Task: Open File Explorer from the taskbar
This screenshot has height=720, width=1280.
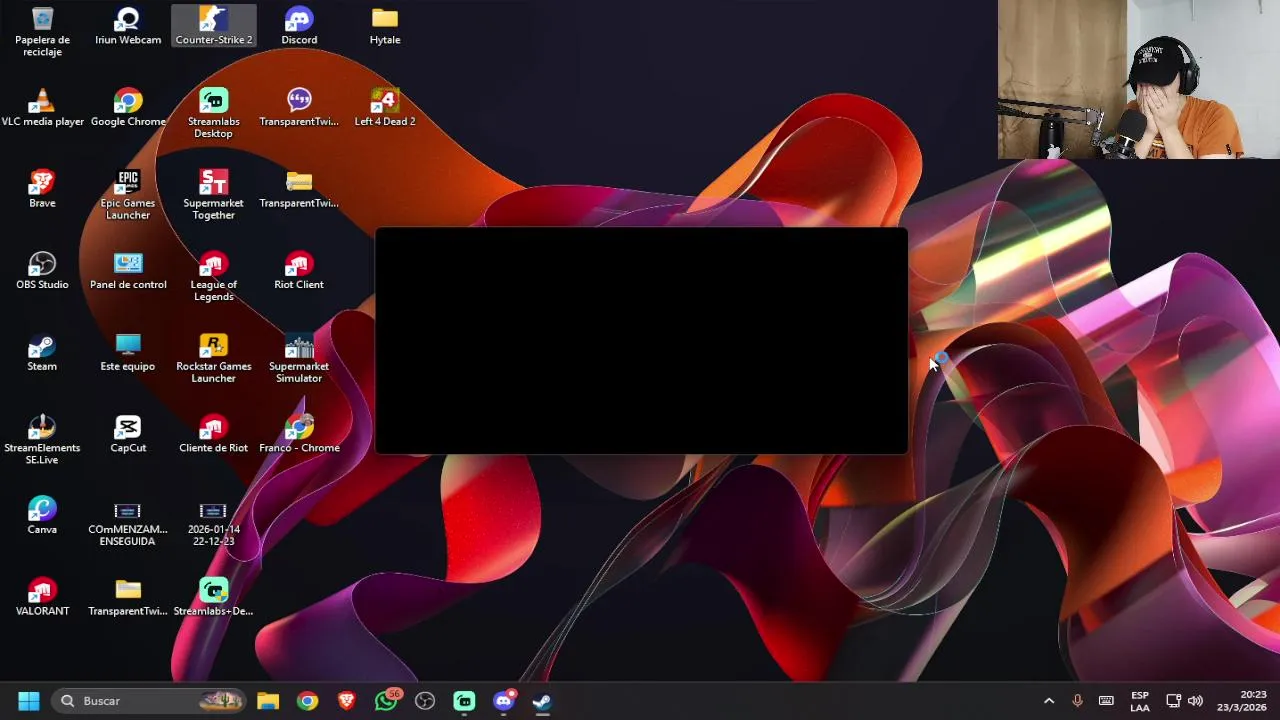Action: [x=268, y=701]
